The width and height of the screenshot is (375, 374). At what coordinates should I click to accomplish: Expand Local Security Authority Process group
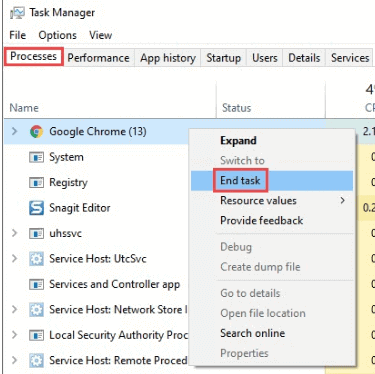click(x=14, y=335)
